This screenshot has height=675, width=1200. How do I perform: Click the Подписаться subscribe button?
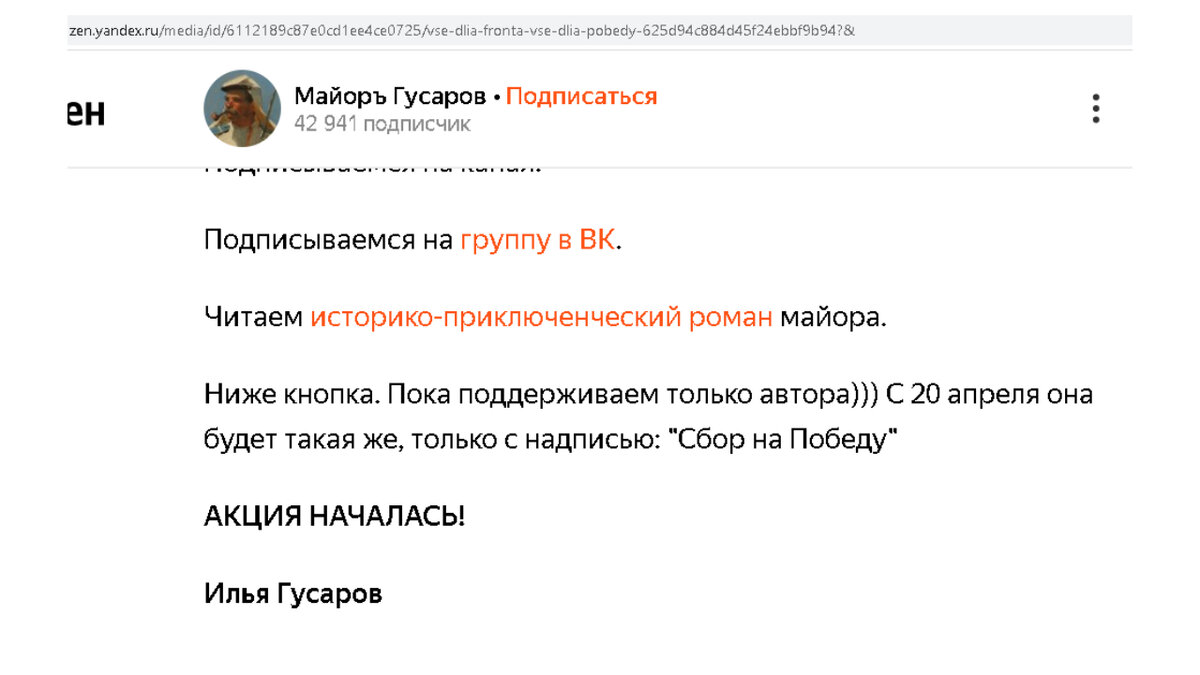(x=583, y=95)
